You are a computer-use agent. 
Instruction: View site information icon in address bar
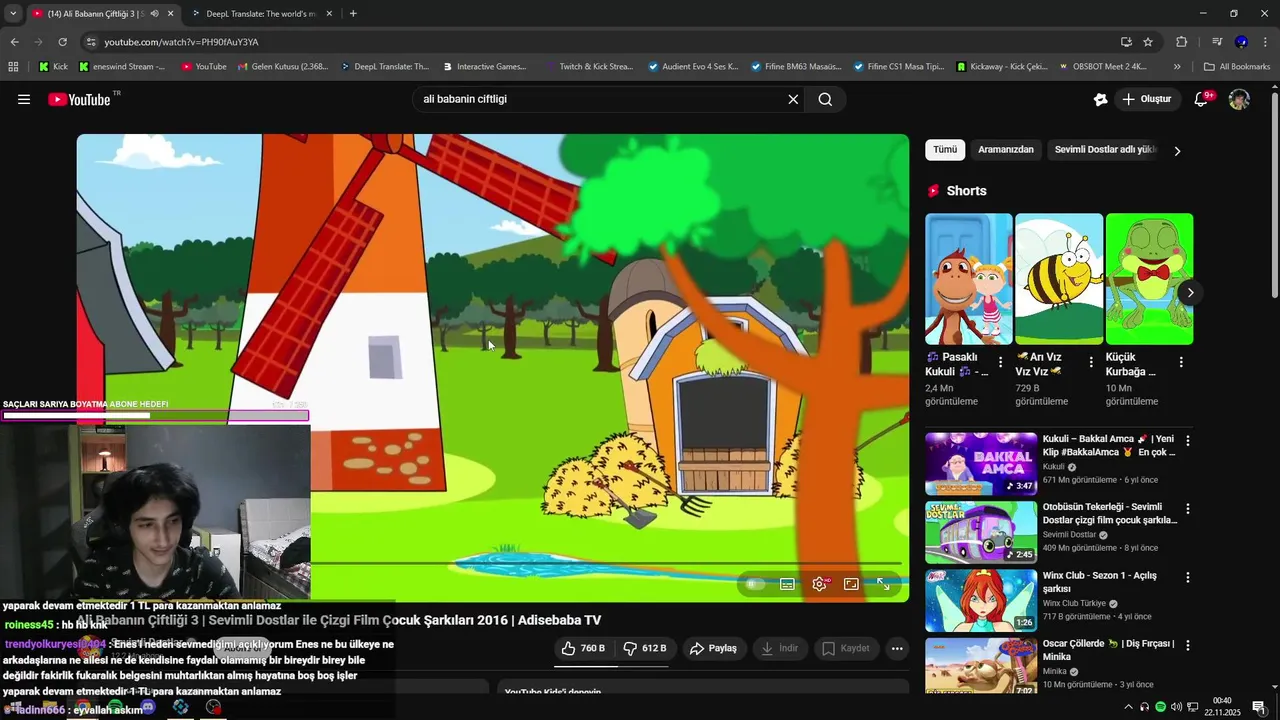pos(91,42)
